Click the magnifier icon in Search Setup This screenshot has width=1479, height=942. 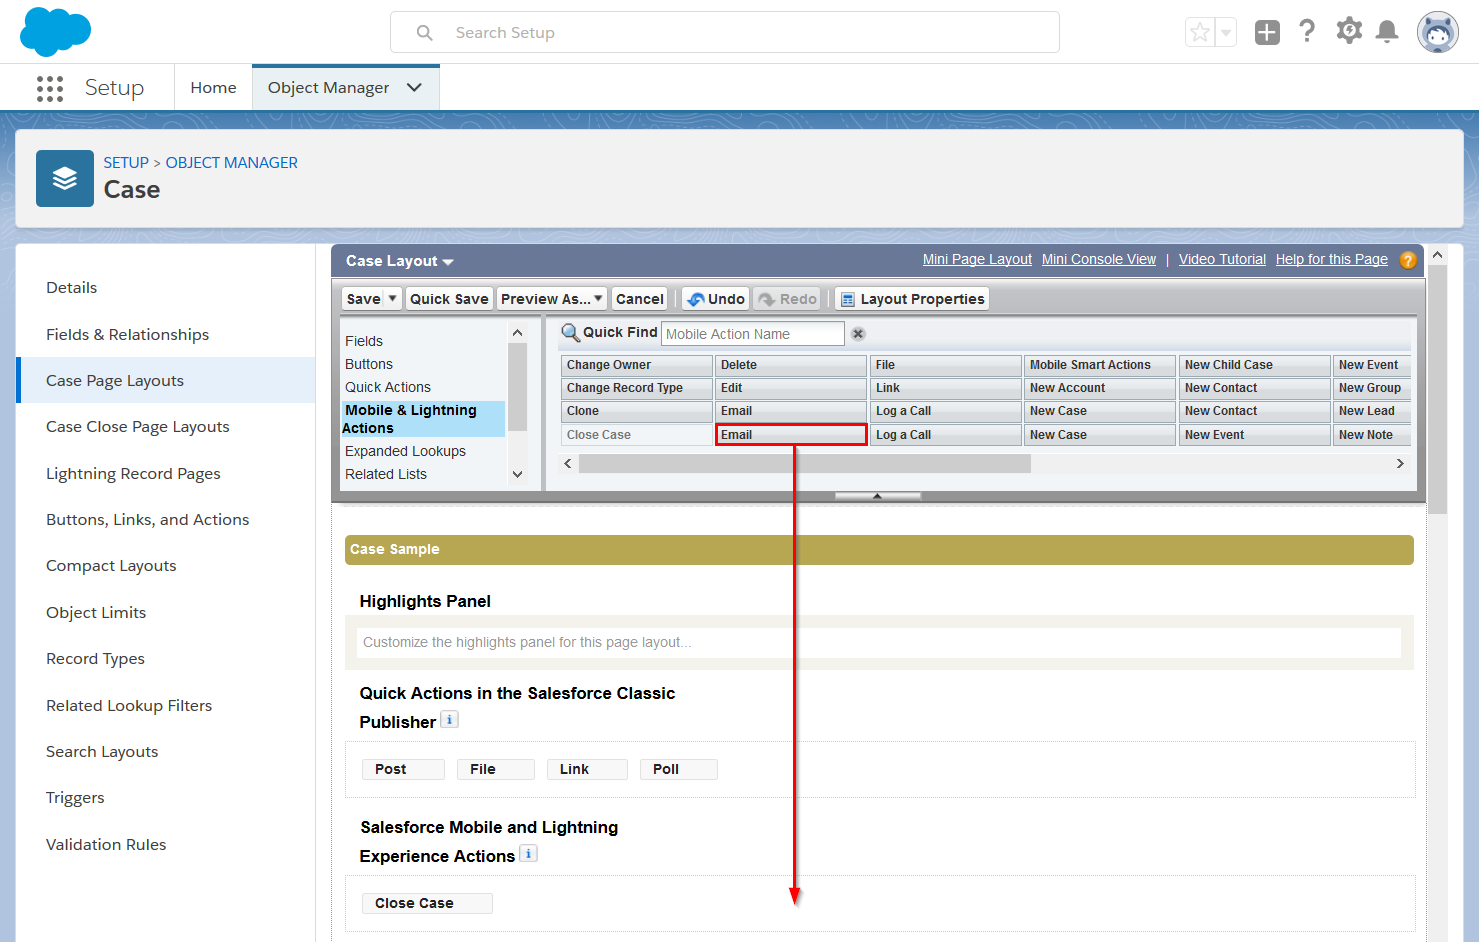425,33
